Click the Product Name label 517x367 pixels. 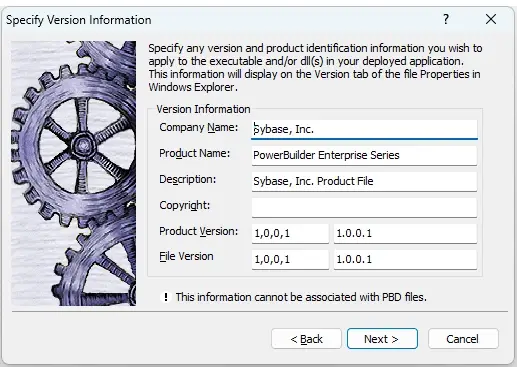(195, 153)
